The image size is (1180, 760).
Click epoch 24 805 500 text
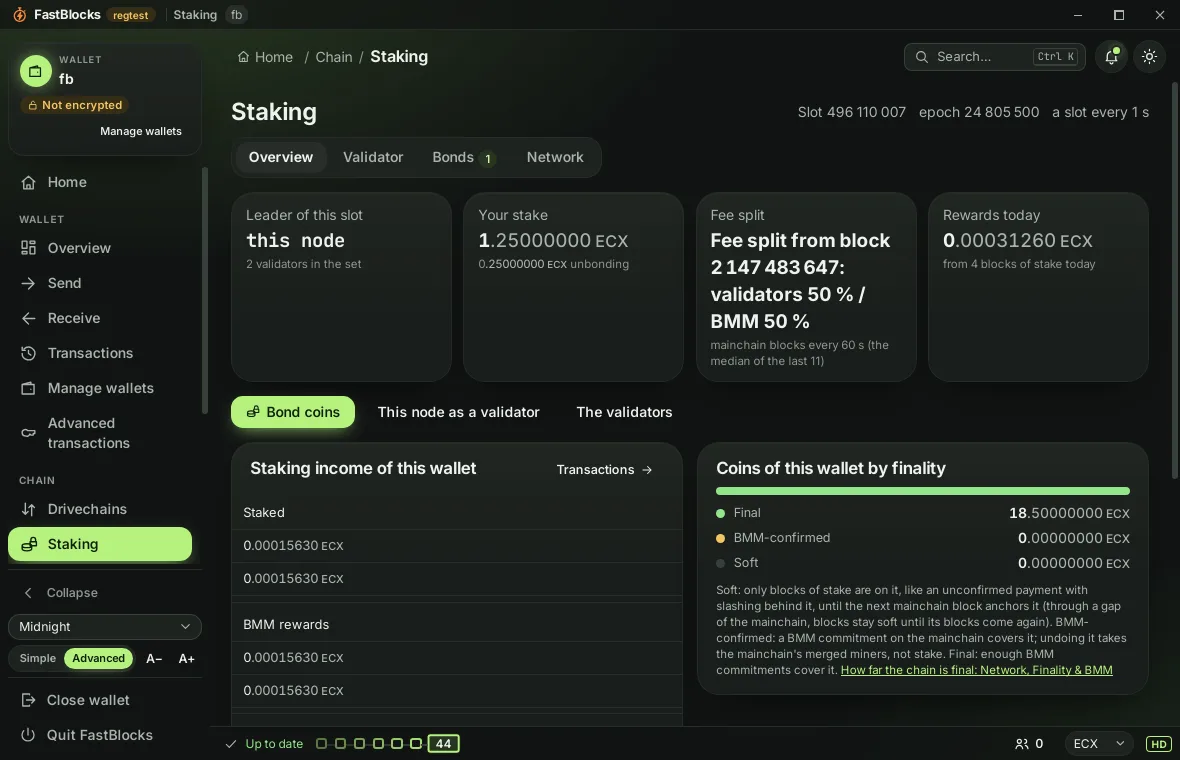(978, 113)
